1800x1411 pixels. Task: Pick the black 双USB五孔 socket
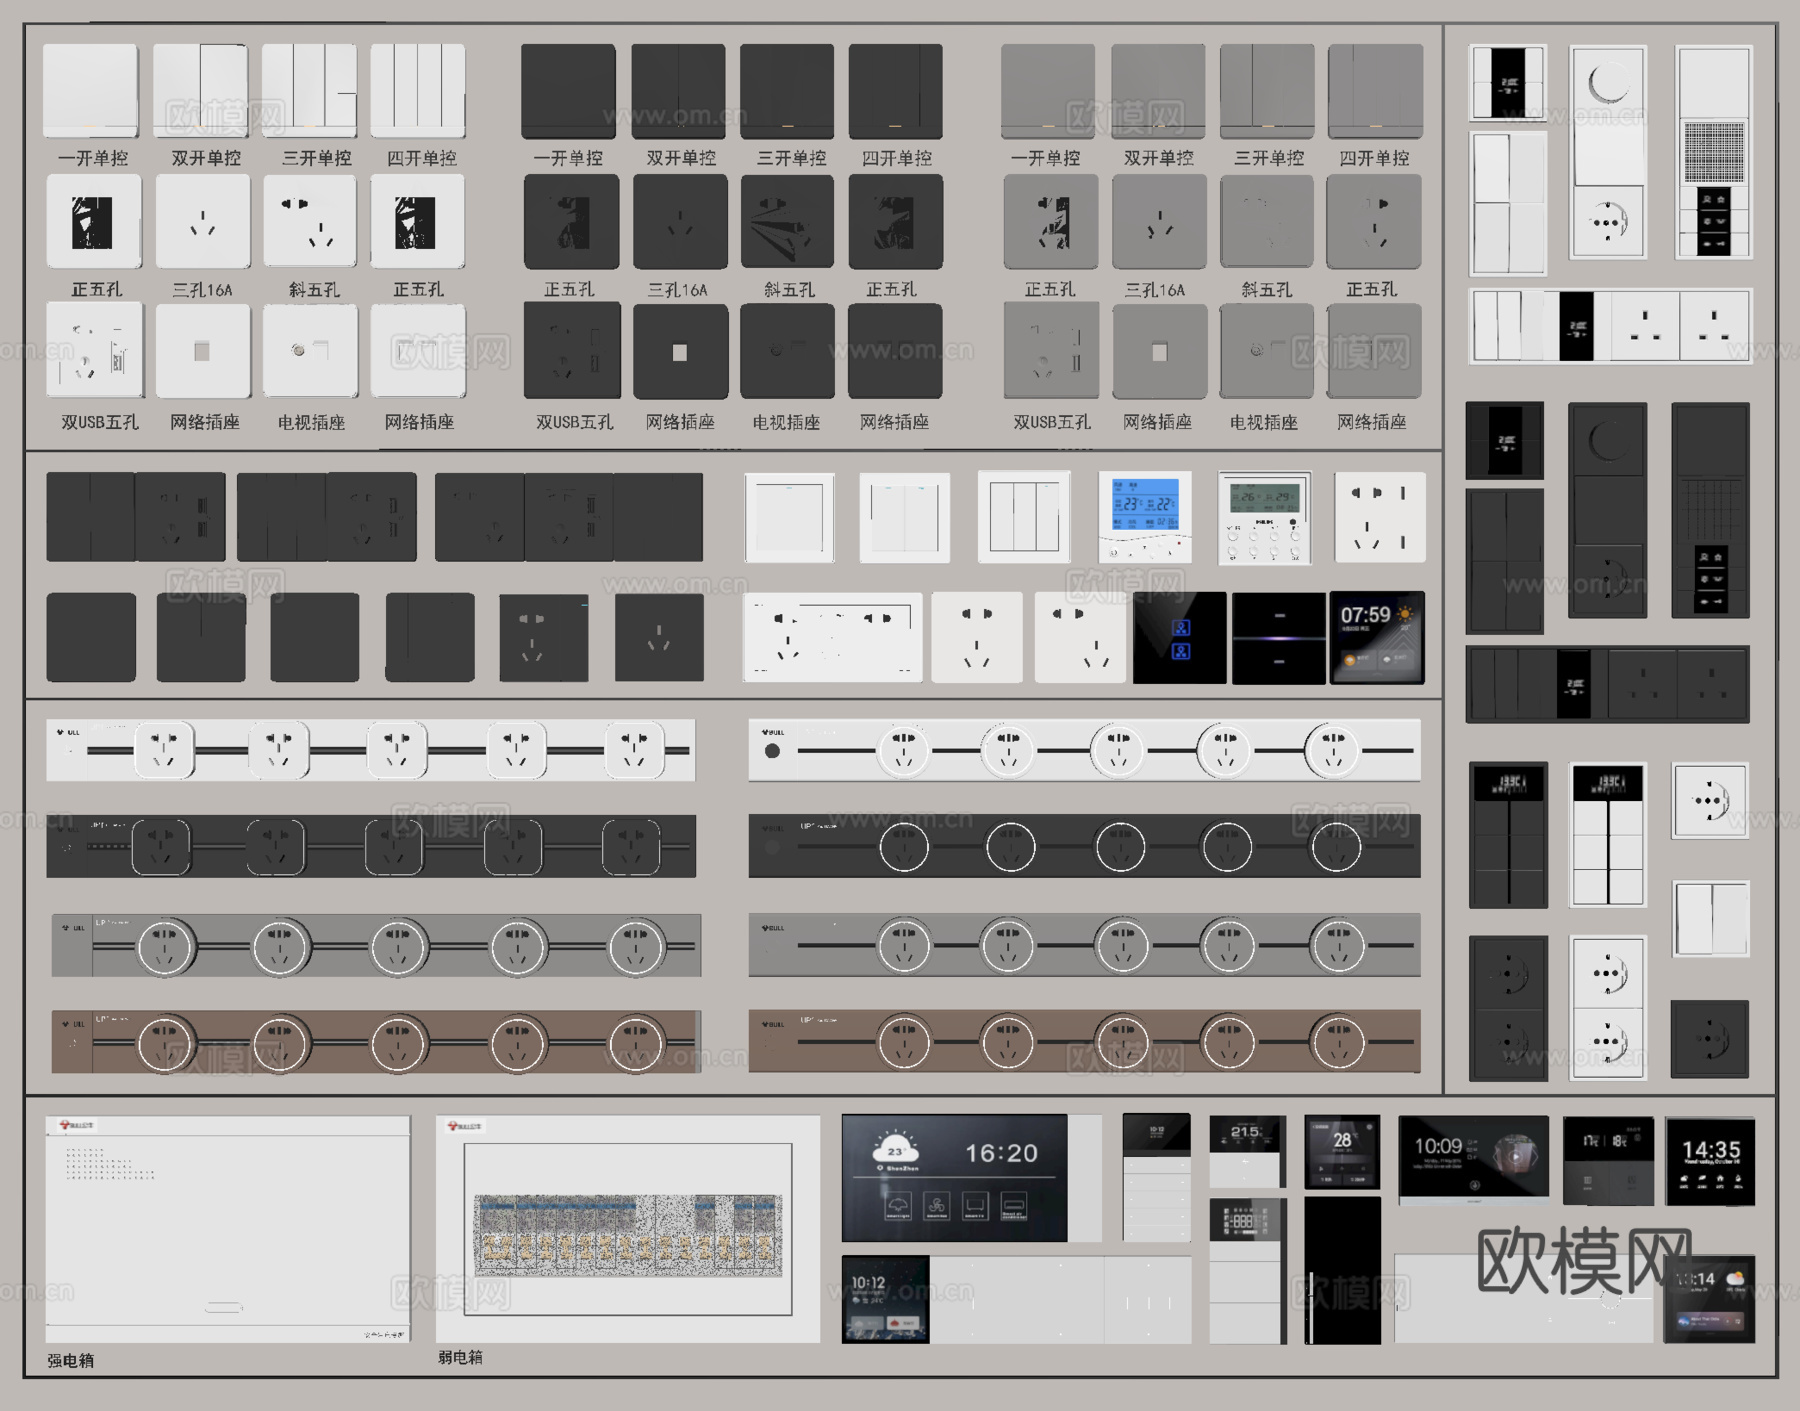point(572,351)
